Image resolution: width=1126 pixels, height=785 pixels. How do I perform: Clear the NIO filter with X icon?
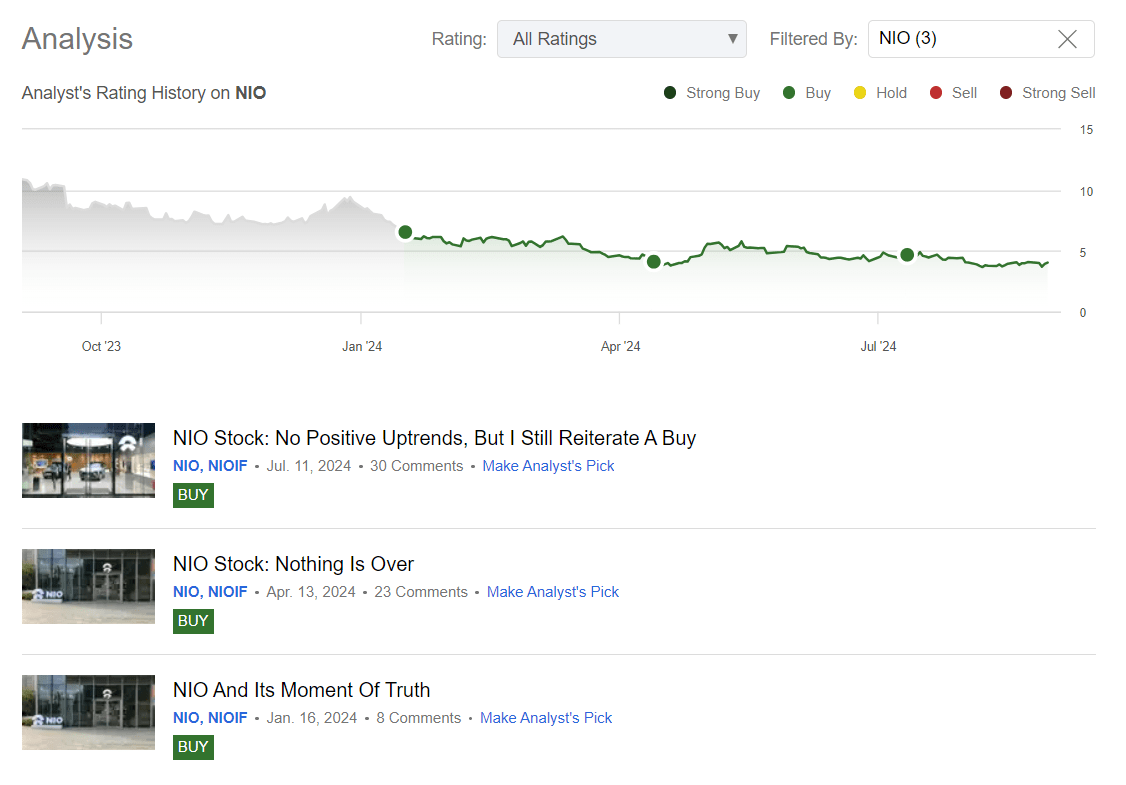[1067, 39]
